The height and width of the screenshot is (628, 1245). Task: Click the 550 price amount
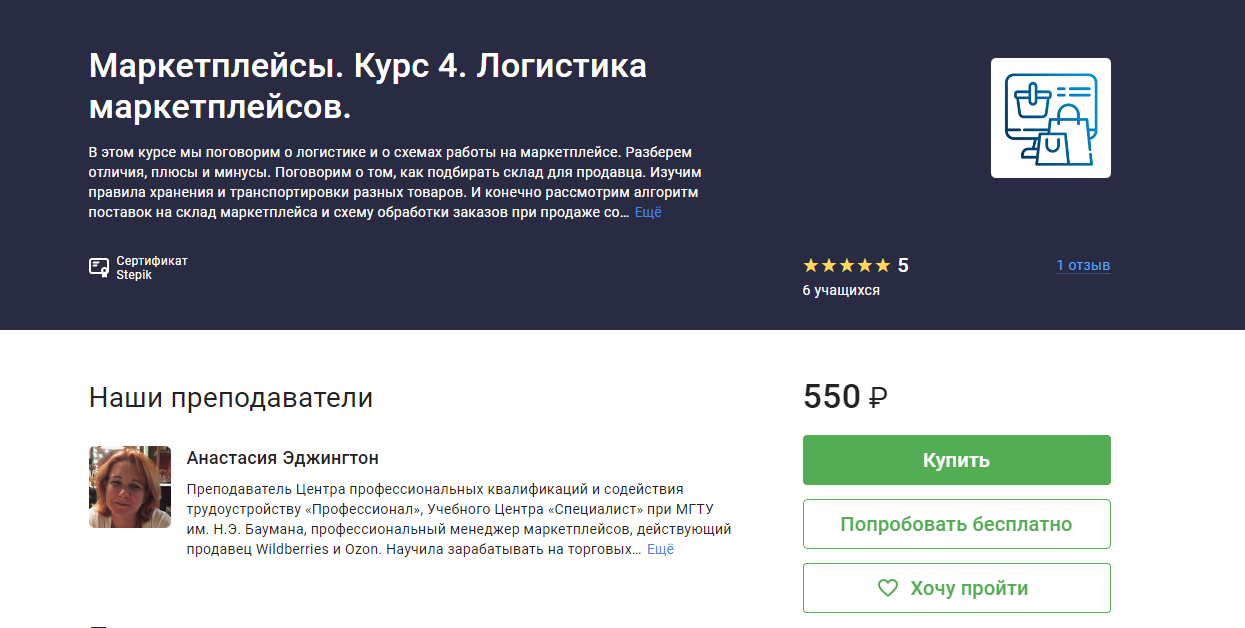[x=831, y=397]
